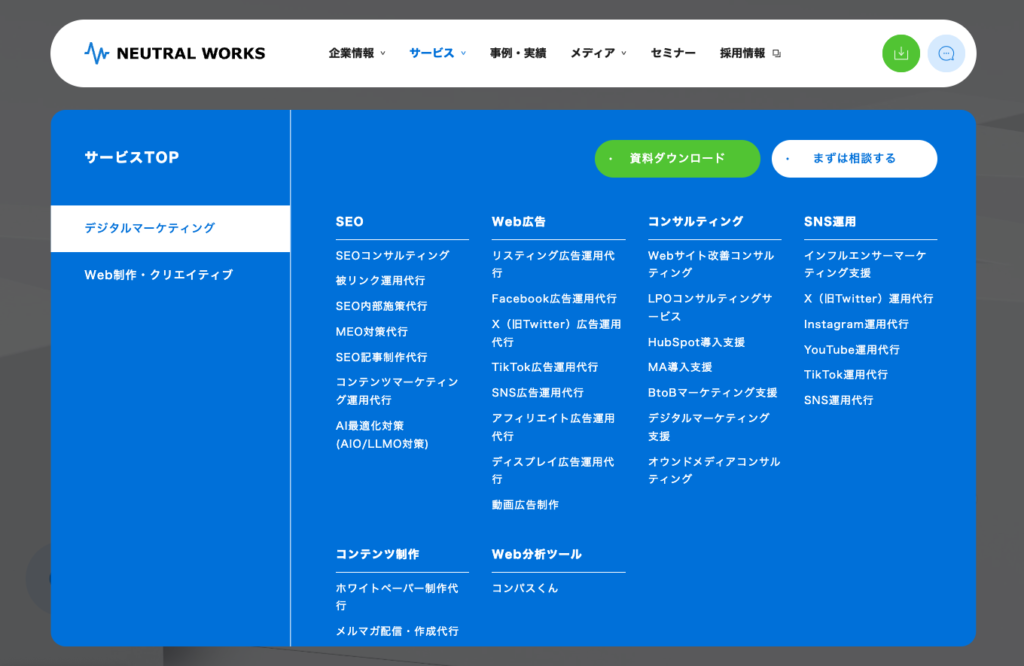Open HubSpot導入支援 link
The width and height of the screenshot is (1024, 666).
coord(696,342)
